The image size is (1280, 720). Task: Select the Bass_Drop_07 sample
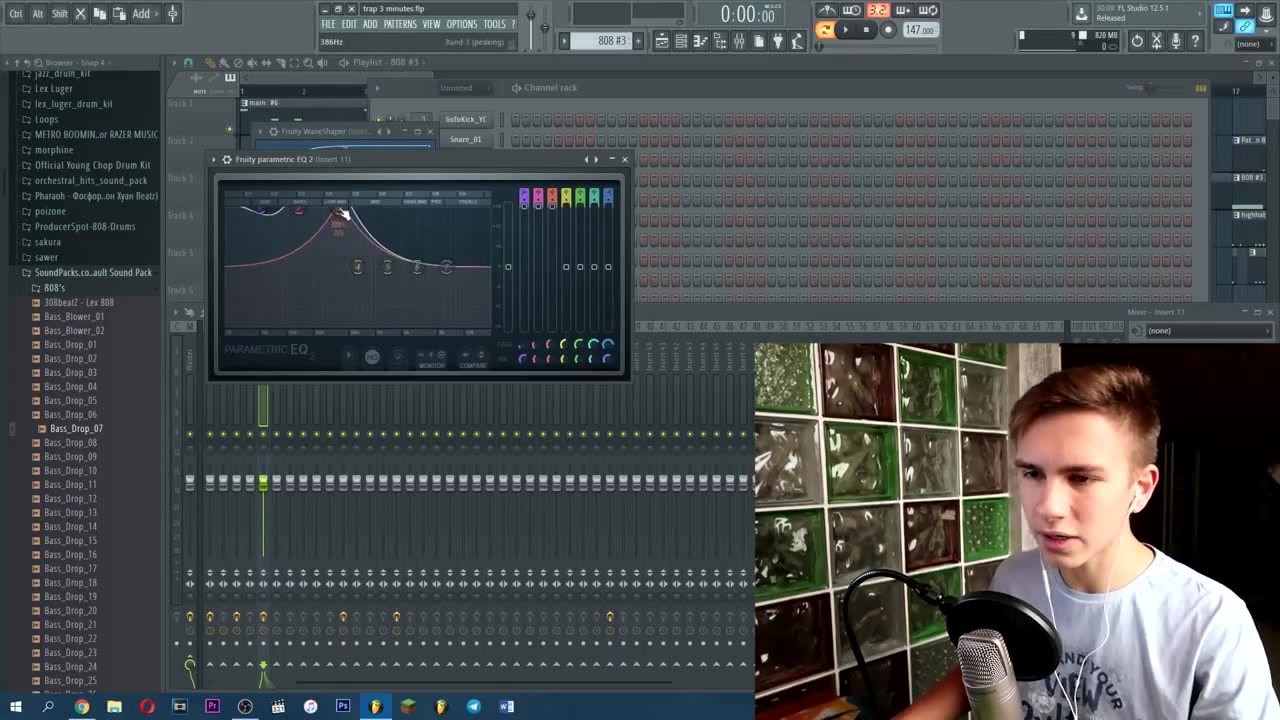pos(76,429)
